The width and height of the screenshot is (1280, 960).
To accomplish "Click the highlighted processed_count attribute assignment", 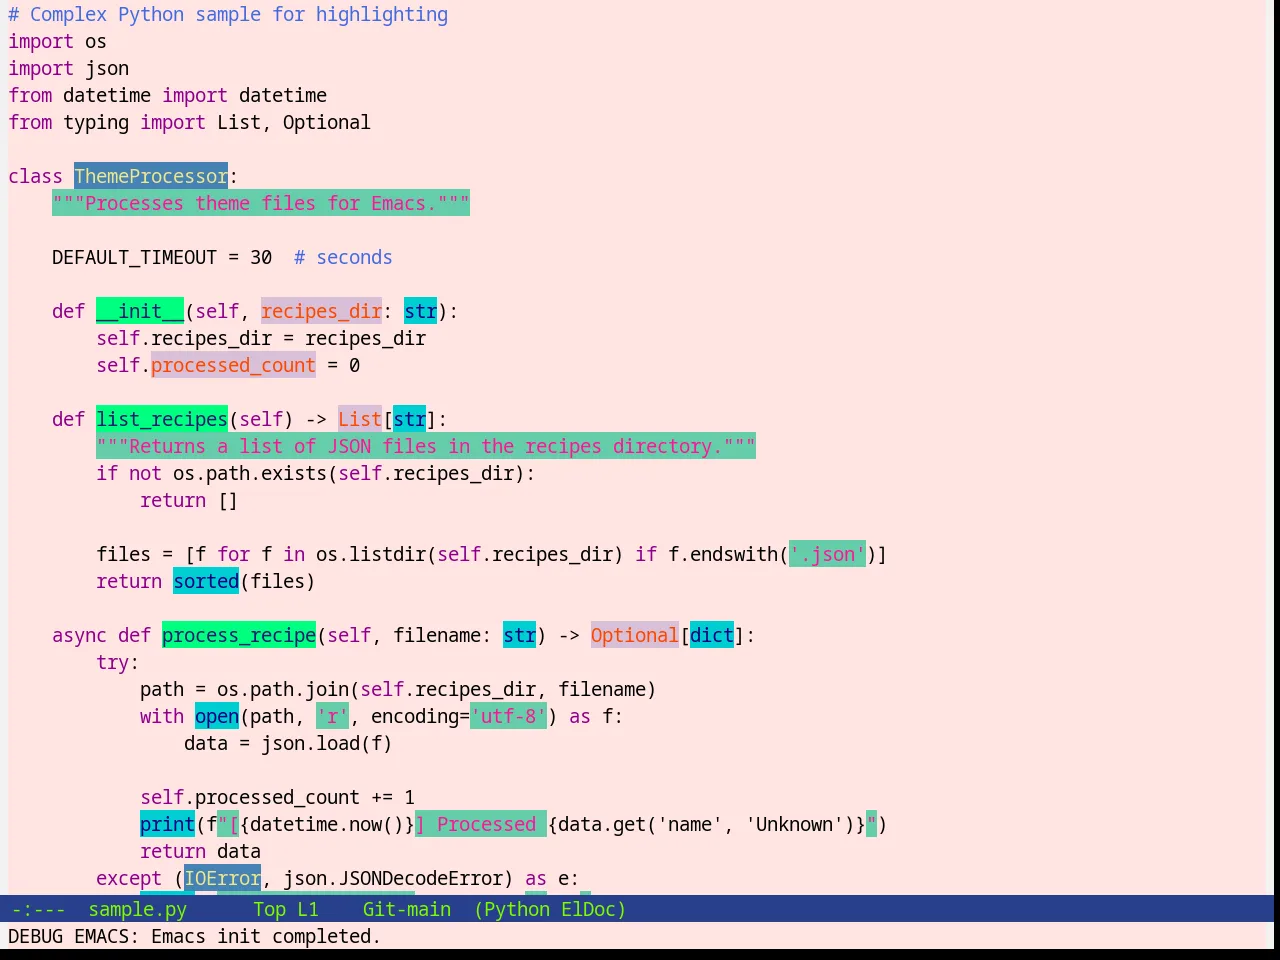I will (233, 365).
